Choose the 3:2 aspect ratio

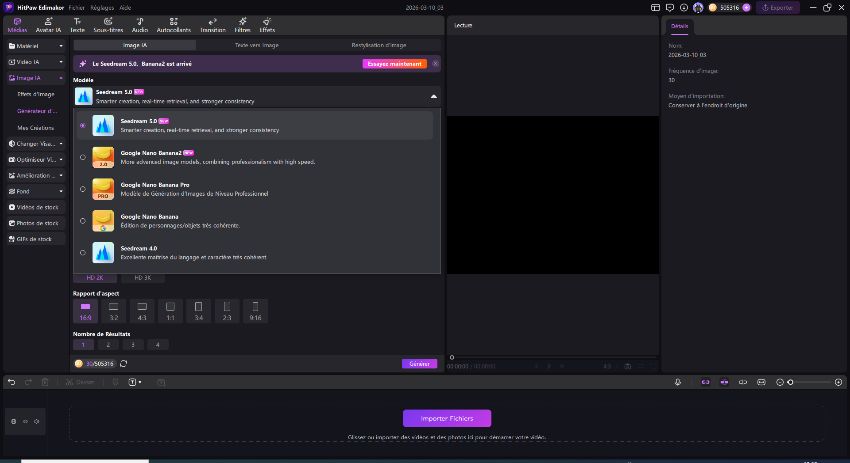click(114, 311)
